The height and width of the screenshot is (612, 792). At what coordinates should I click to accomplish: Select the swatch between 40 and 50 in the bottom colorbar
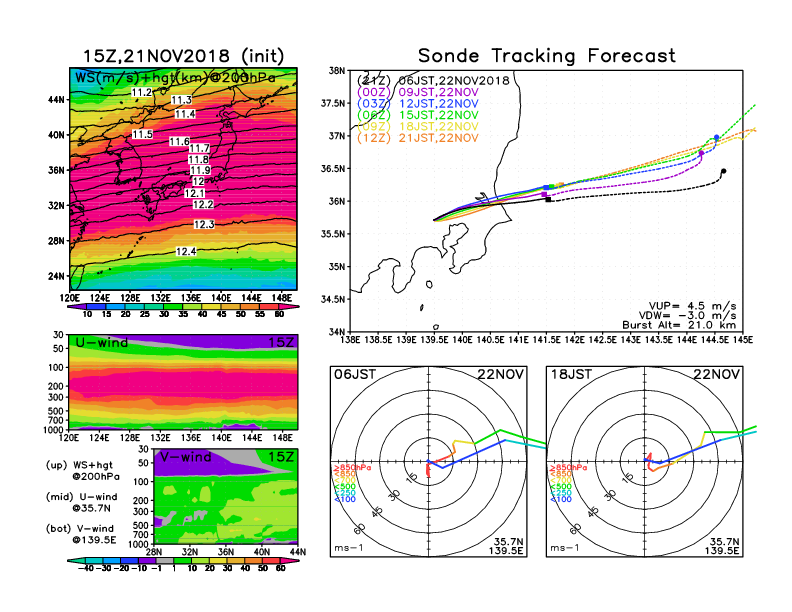coord(254,560)
